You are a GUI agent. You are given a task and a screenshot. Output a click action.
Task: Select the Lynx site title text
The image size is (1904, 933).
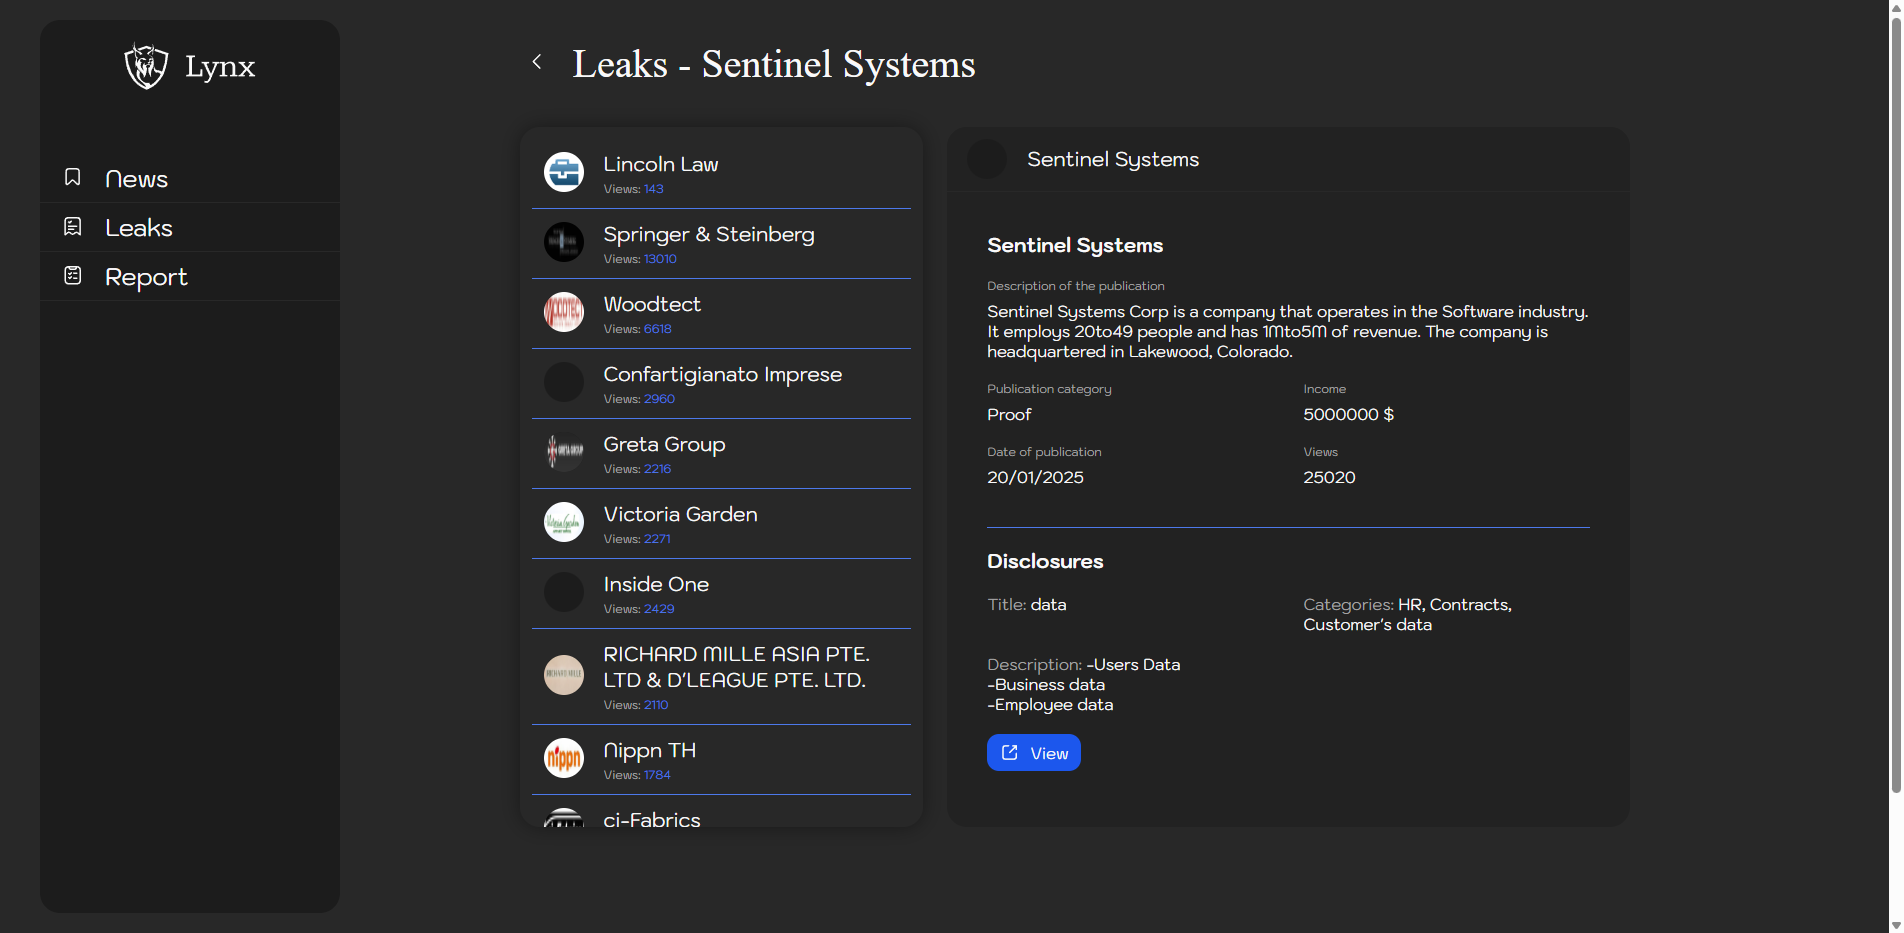coord(220,67)
